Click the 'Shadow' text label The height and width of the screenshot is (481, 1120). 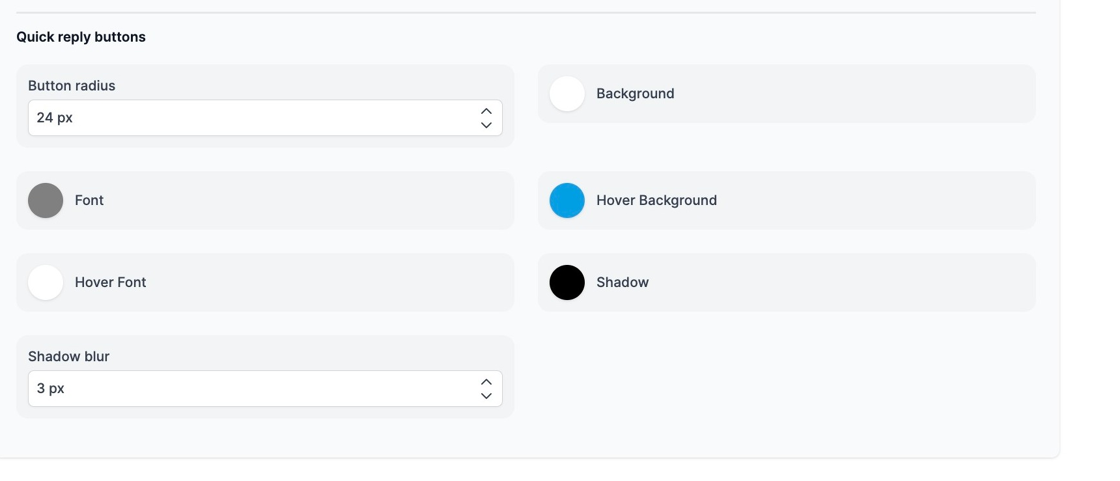622,283
